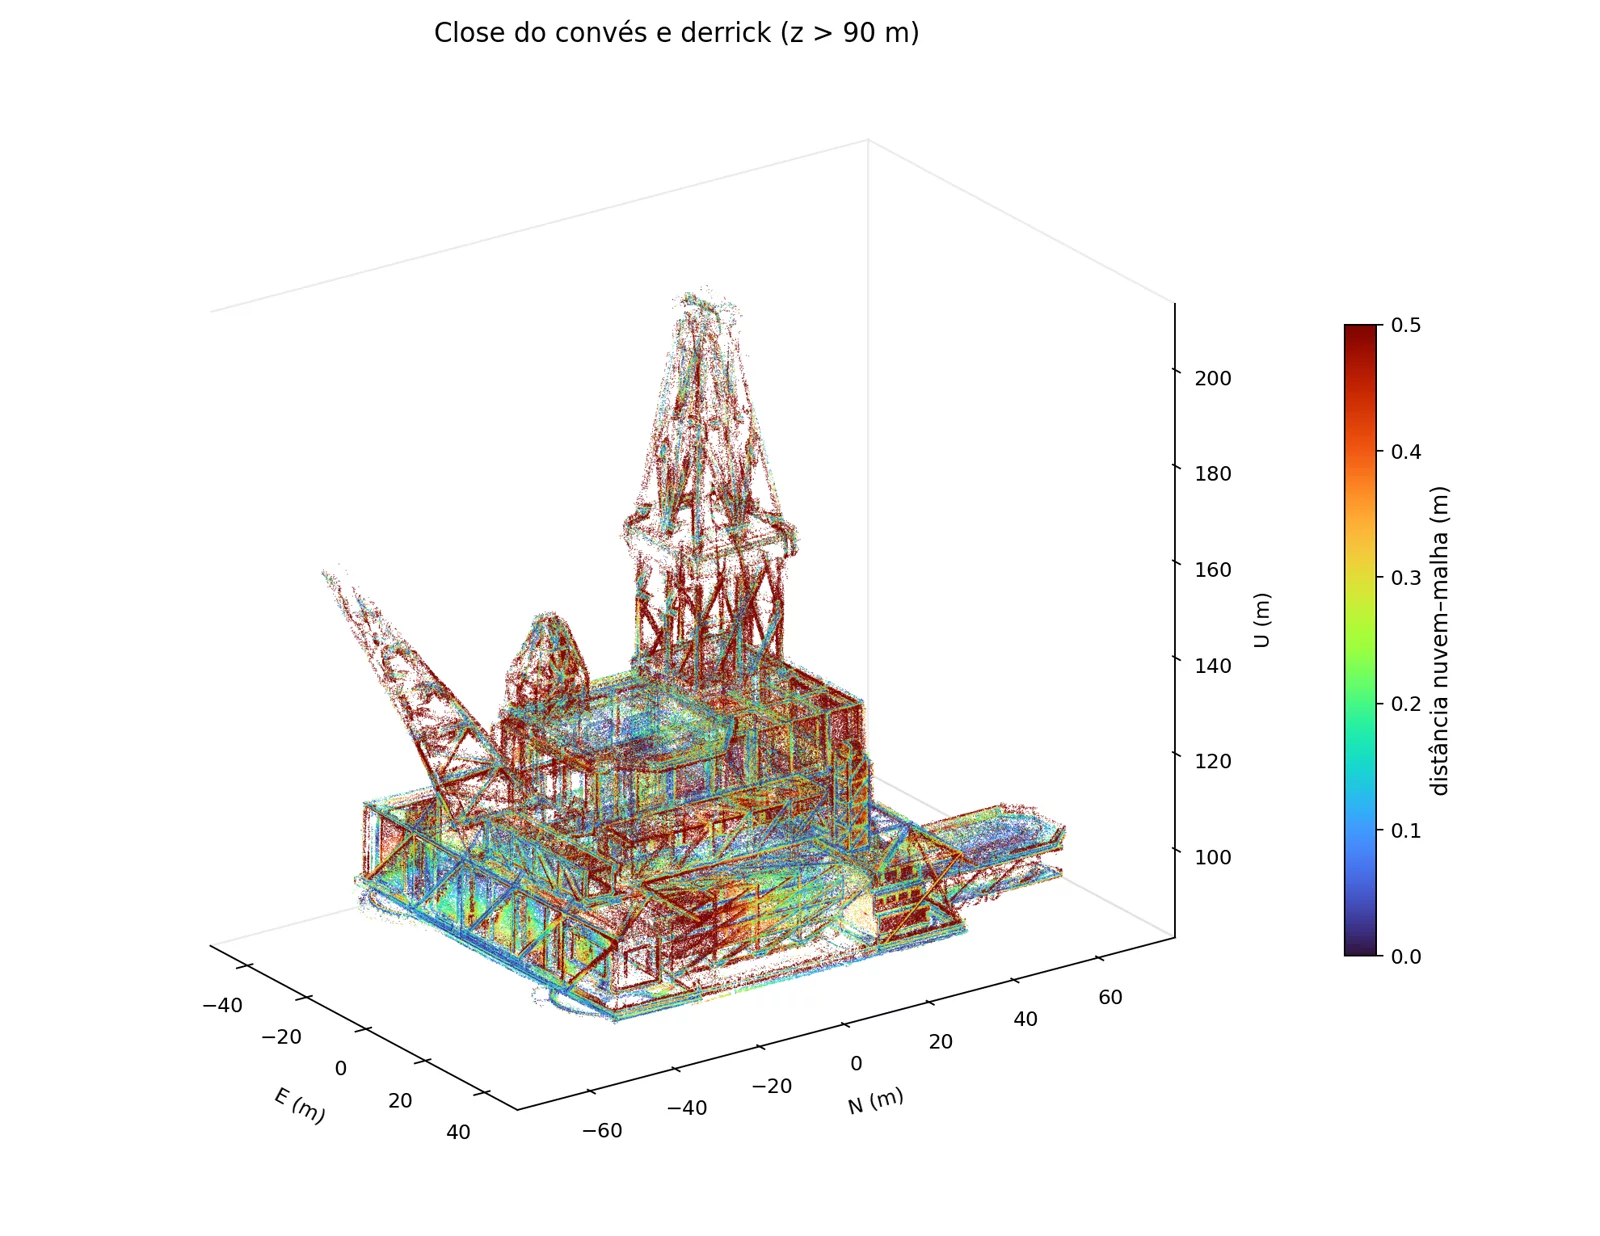
Task: Click the 'E (m)' axis label
Action: click(x=299, y=1106)
